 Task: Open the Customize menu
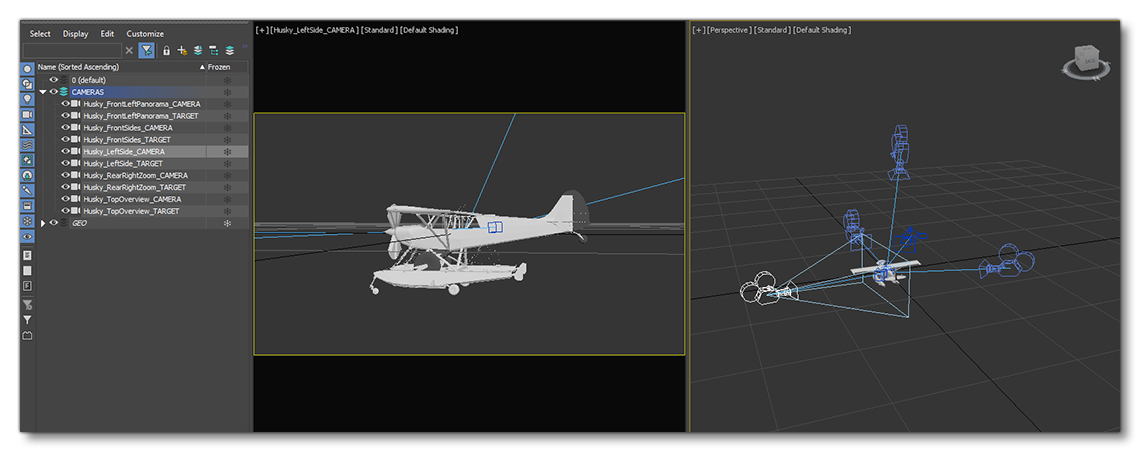click(x=145, y=34)
